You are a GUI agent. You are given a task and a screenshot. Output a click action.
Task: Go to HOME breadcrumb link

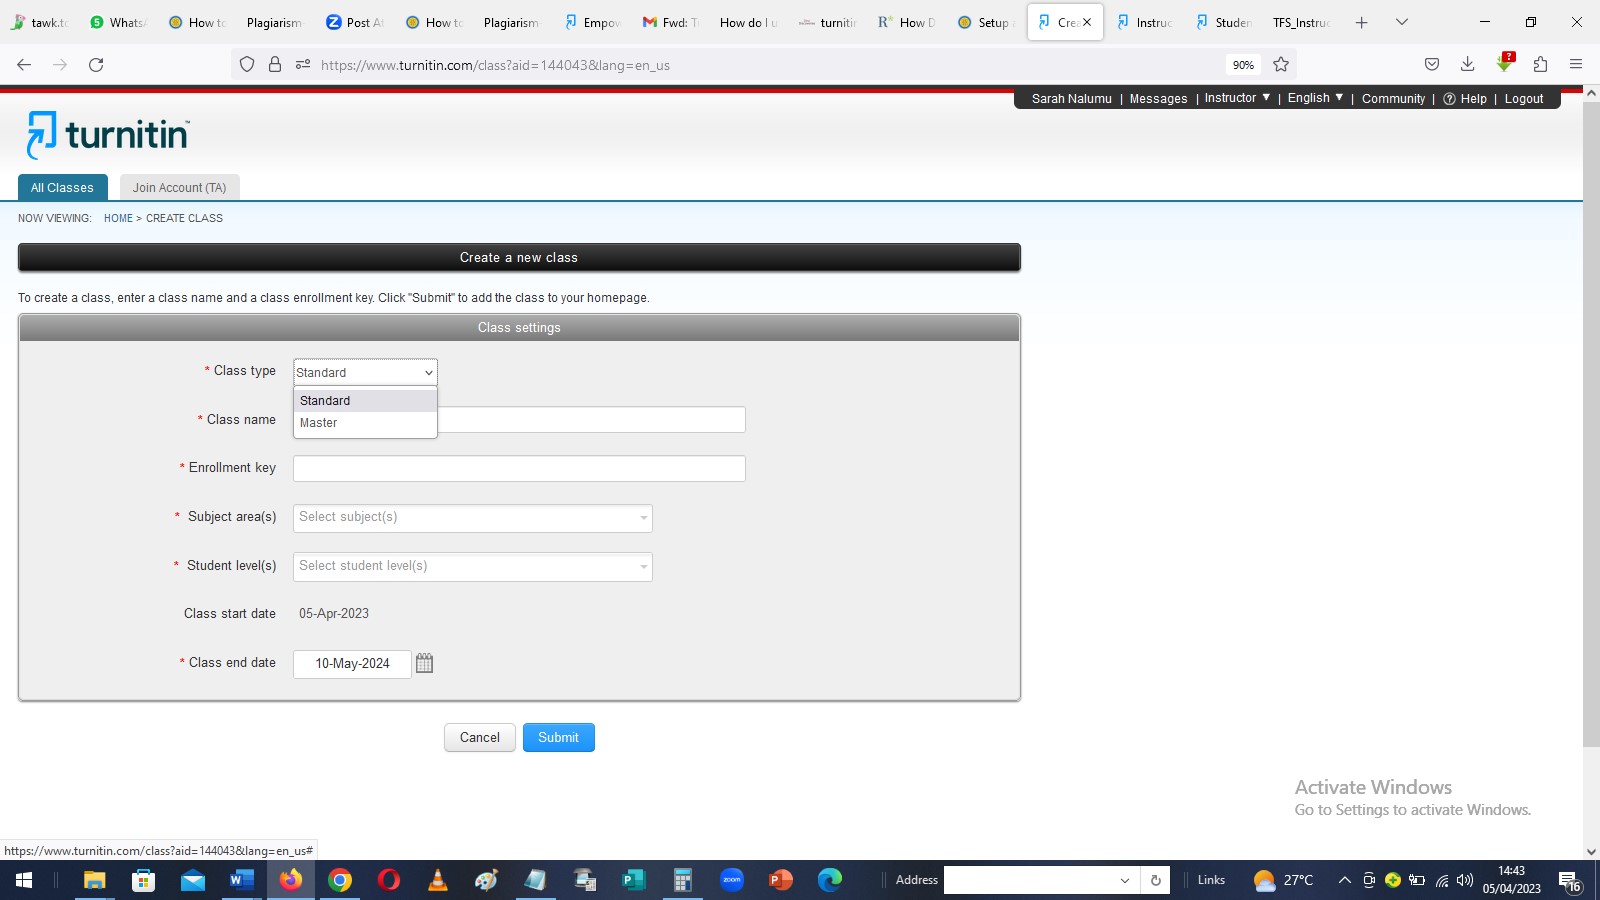pos(118,218)
